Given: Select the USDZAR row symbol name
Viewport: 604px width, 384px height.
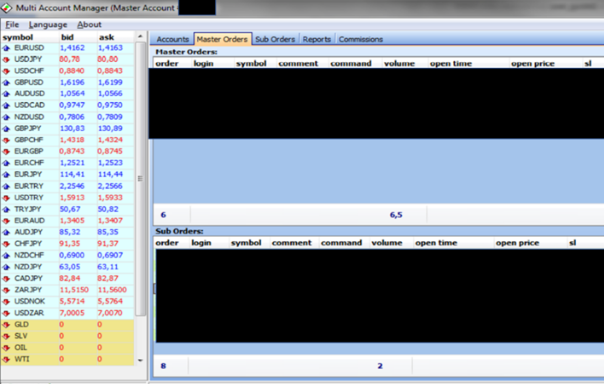Looking at the screenshot, I should tap(29, 313).
